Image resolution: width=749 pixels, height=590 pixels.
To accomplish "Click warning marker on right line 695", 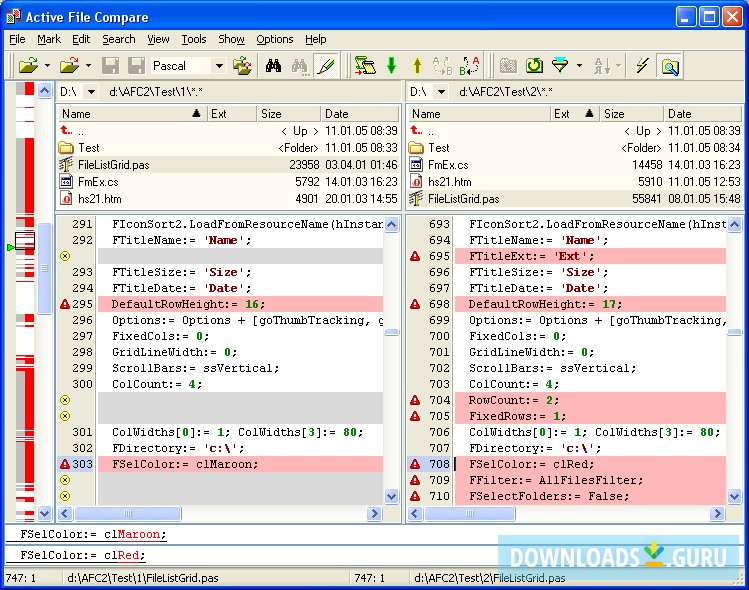I will point(415,256).
